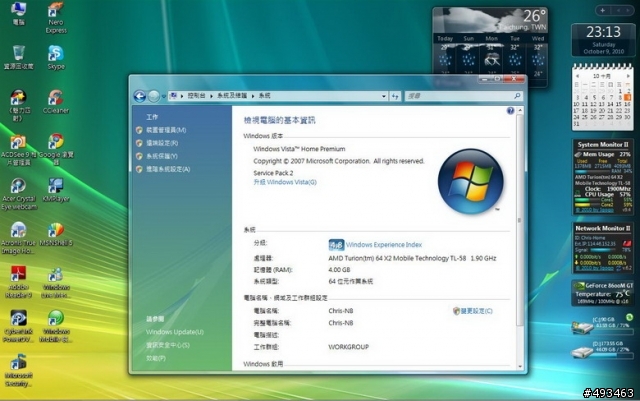Click the clock gadget showing 23:13

[x=603, y=40]
